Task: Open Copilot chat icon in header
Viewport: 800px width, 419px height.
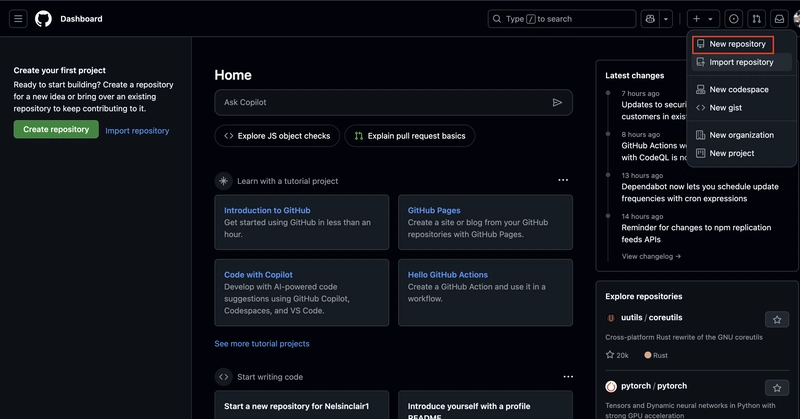Action: coord(650,19)
